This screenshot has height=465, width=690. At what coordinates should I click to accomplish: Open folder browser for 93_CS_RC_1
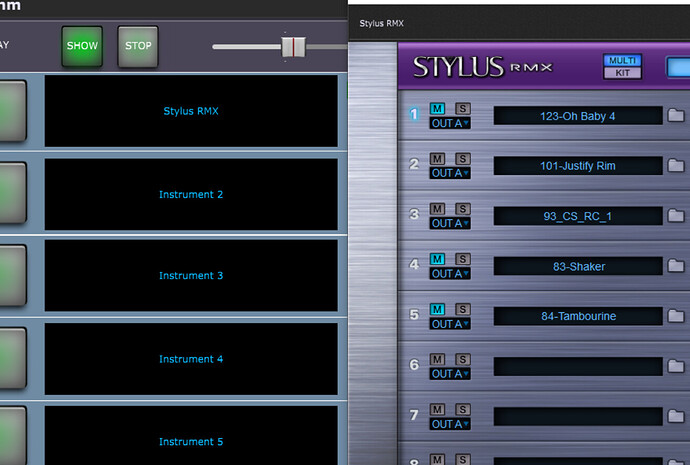[x=676, y=216]
